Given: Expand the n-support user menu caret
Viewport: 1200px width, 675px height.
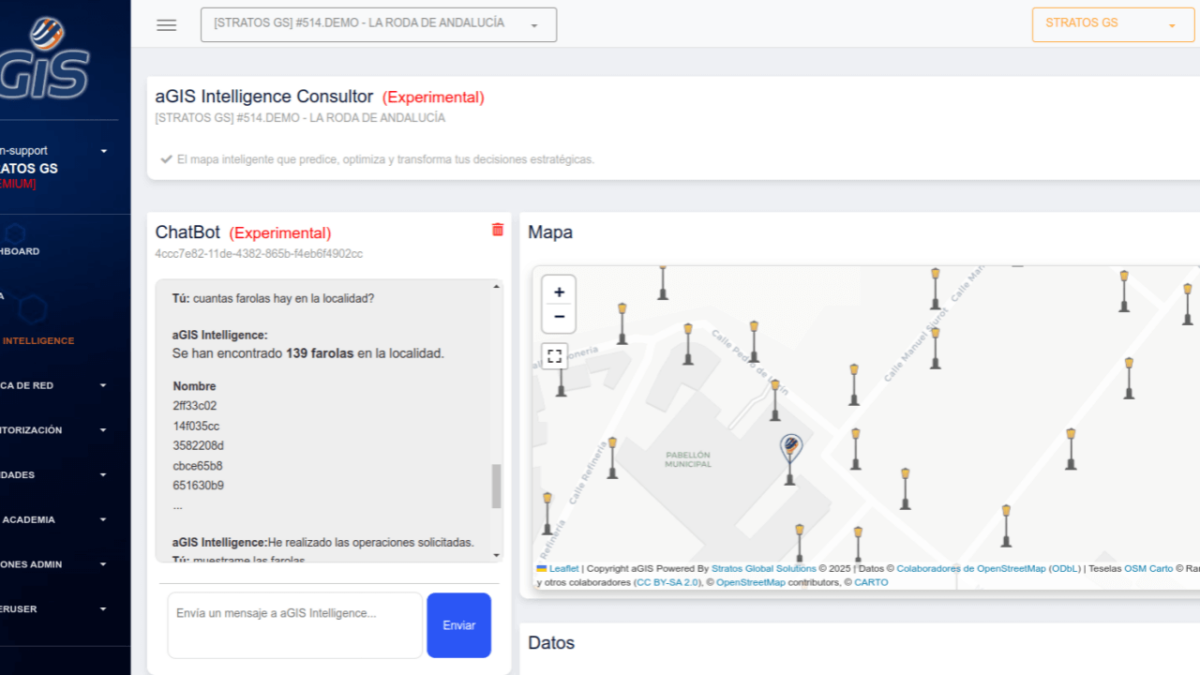Looking at the screenshot, I should click(104, 151).
